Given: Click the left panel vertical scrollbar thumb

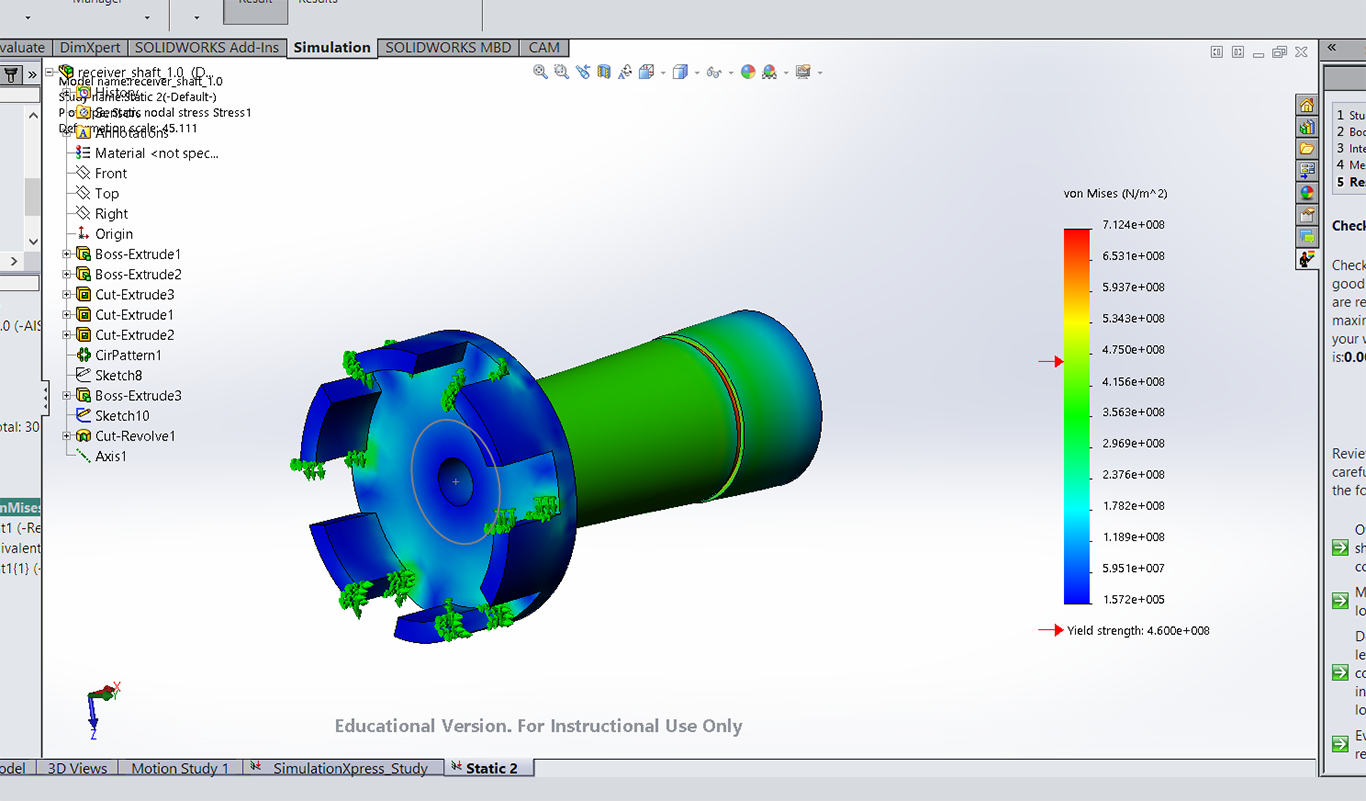Looking at the screenshot, I should coord(33,197).
